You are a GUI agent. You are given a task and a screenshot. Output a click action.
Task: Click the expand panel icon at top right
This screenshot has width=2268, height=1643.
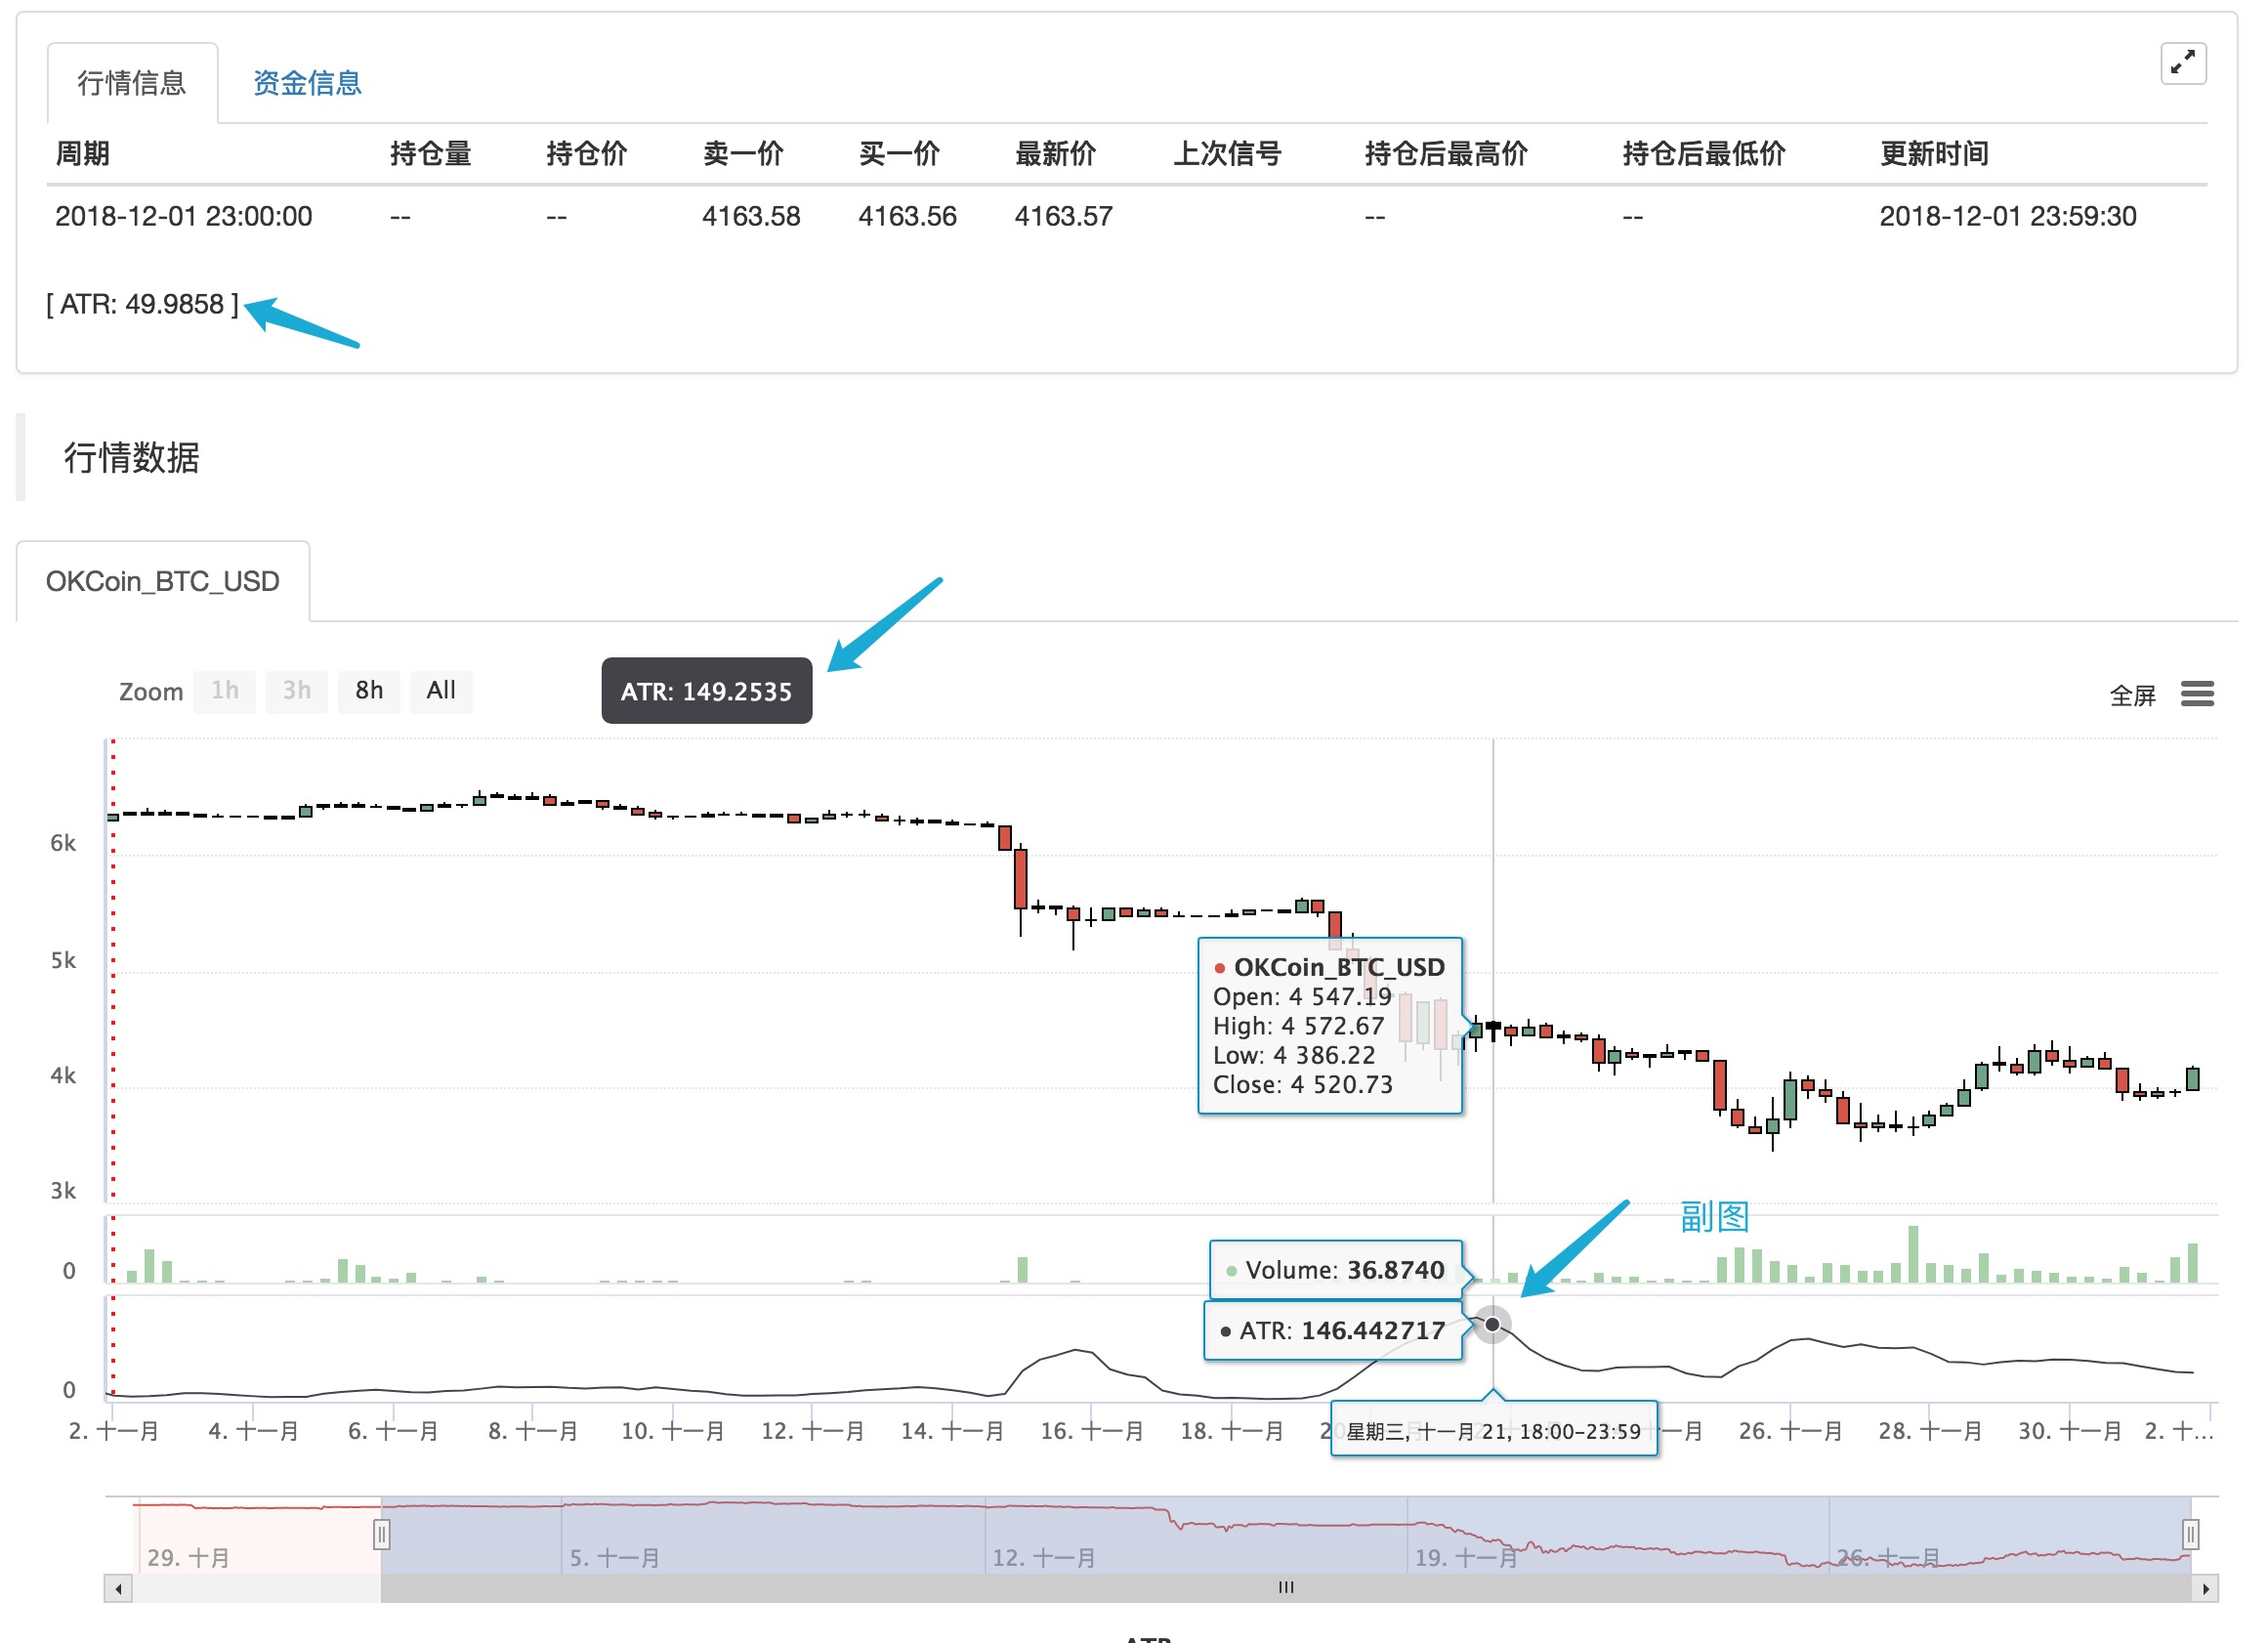click(2182, 63)
